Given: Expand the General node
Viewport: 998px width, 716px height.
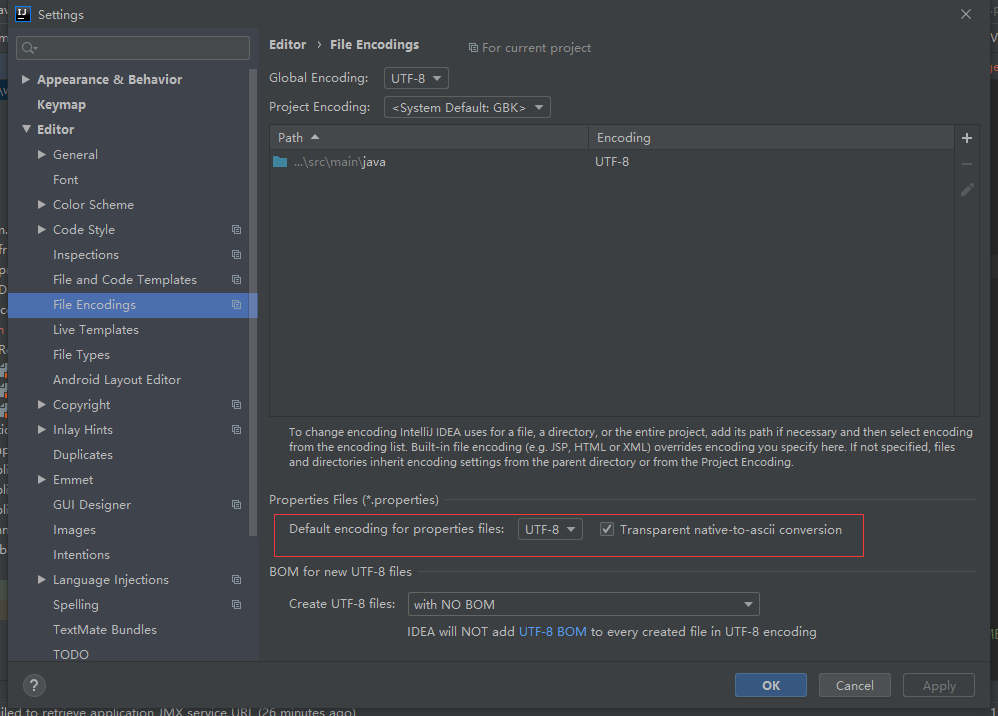Looking at the screenshot, I should [x=41, y=155].
